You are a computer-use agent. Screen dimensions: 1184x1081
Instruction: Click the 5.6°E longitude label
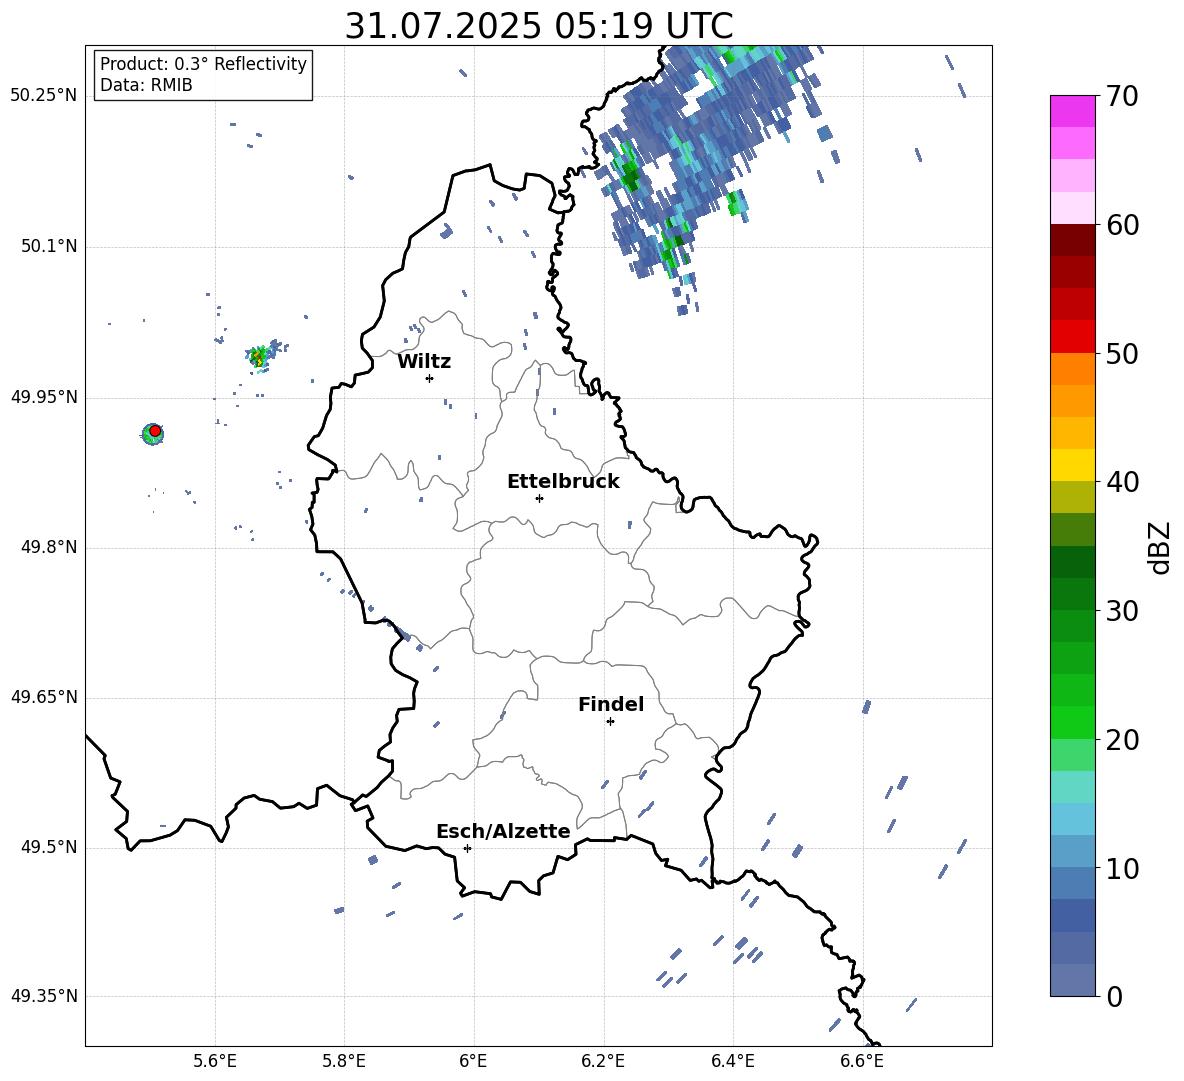click(x=214, y=1061)
